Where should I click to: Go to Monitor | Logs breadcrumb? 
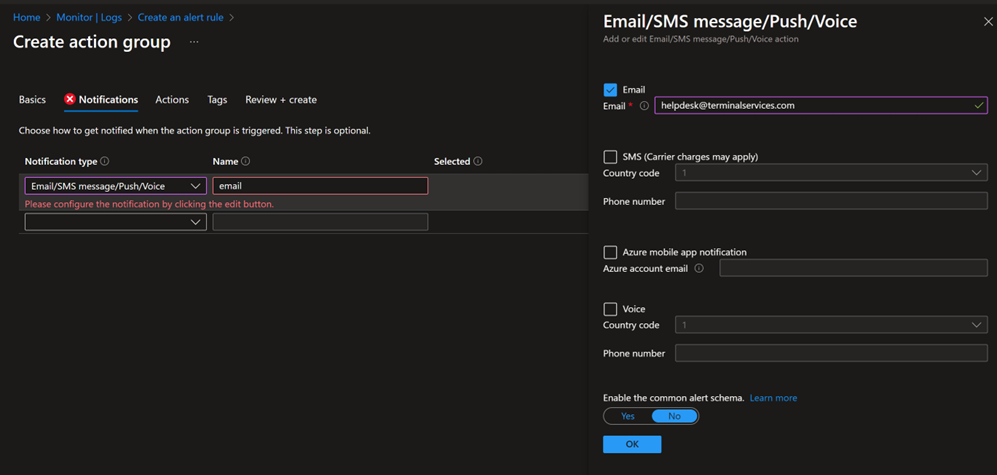(88, 17)
